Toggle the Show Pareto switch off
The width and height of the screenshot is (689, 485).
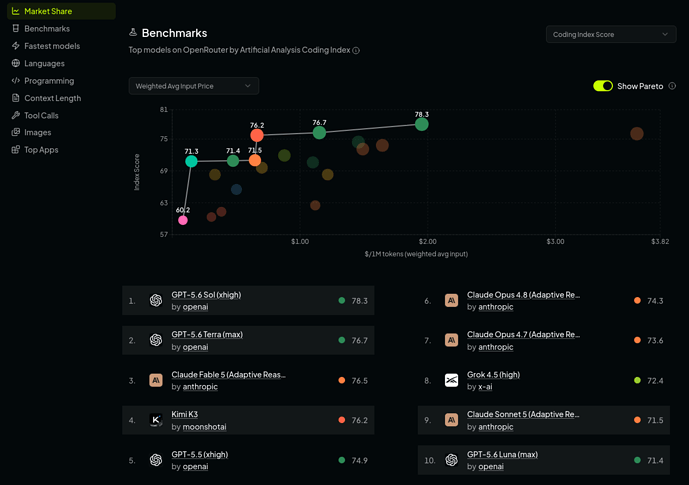(603, 86)
